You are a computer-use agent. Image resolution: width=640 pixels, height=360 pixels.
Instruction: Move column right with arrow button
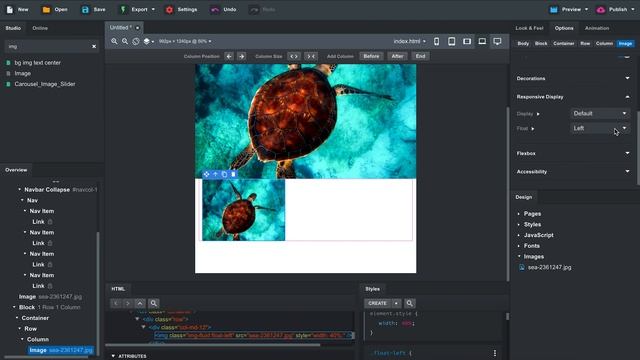click(x=242, y=56)
